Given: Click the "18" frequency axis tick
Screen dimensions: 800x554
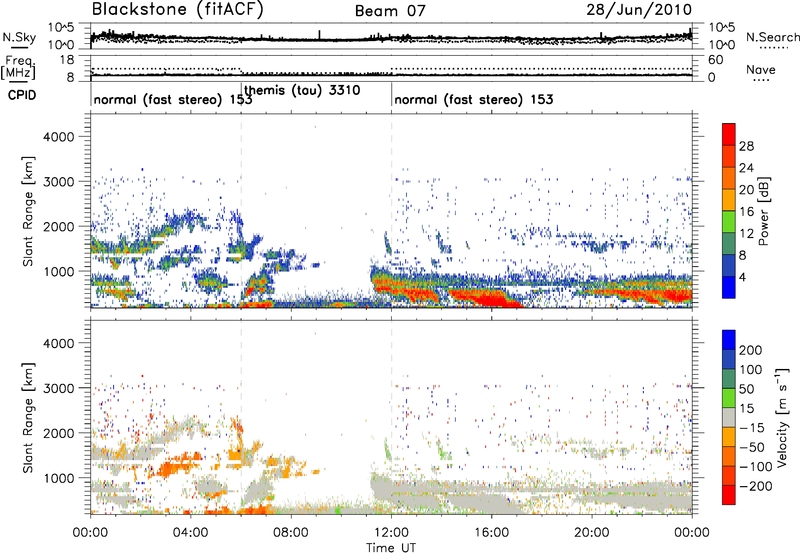Looking at the screenshot, I should [67, 60].
